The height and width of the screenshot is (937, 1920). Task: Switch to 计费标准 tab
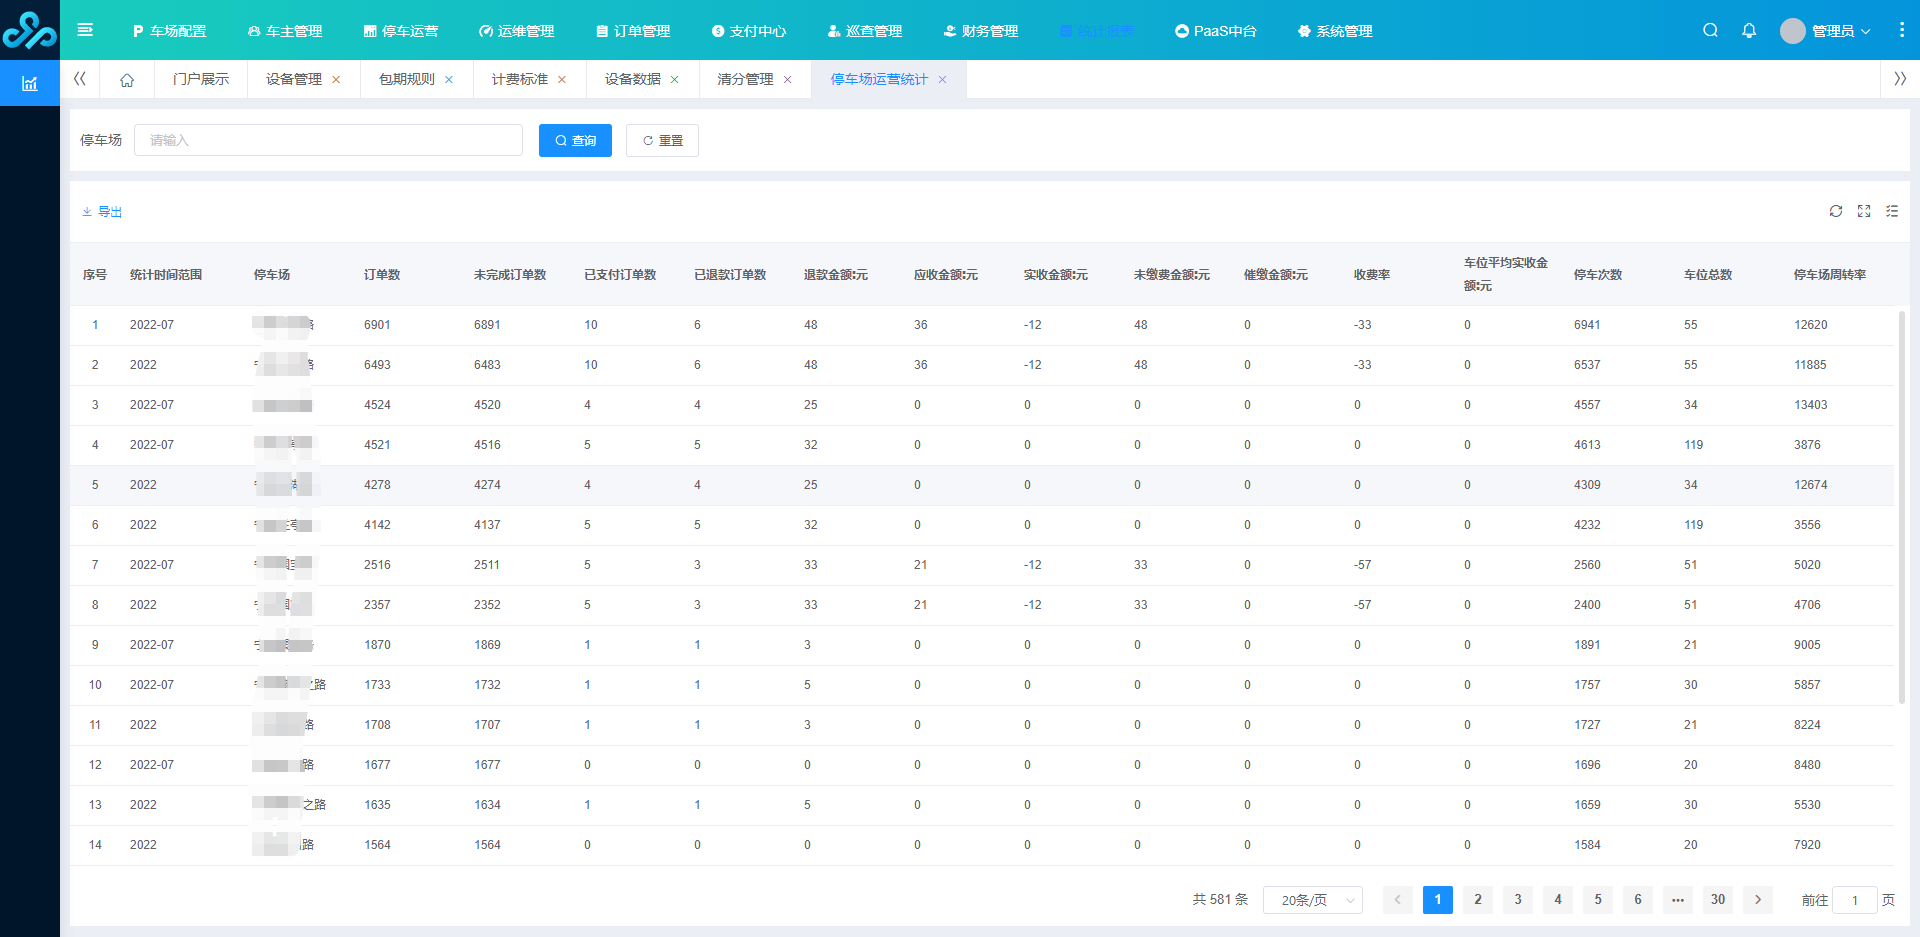tap(520, 79)
